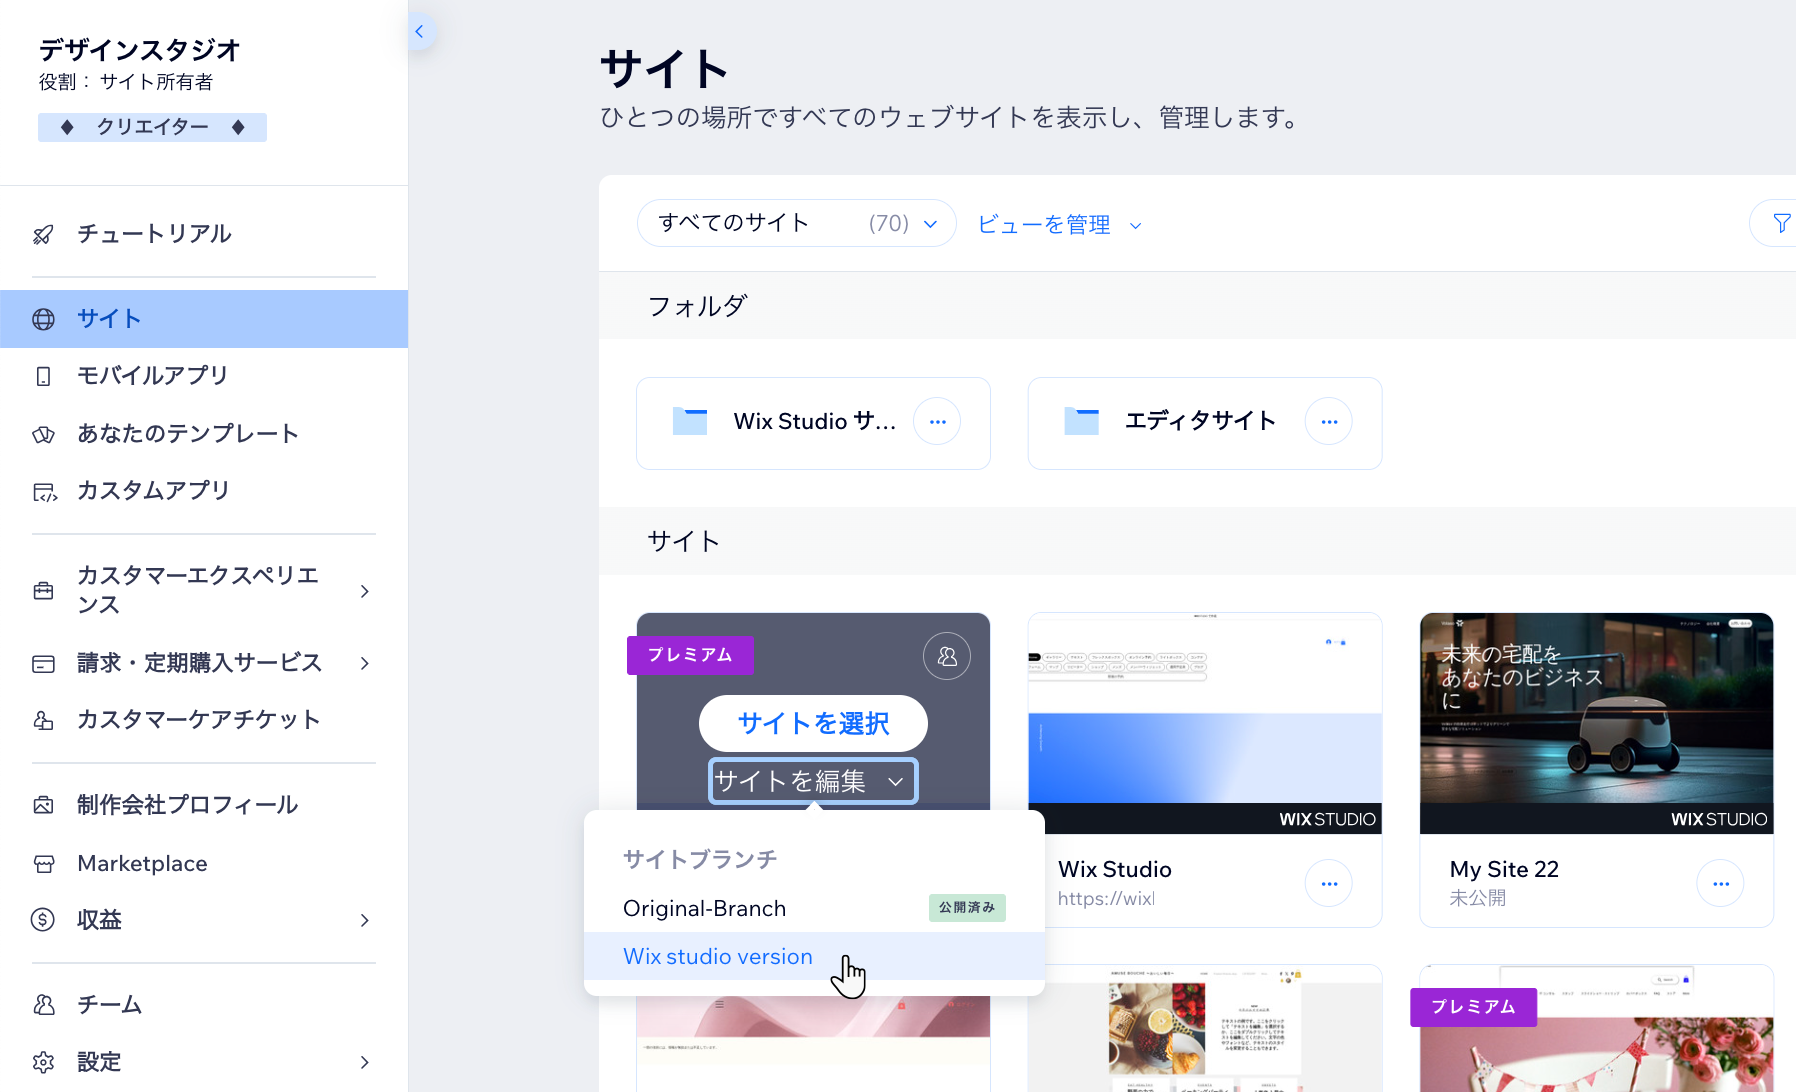The image size is (1796, 1092).
Task: Open more actions for My Site 22
Action: [x=1721, y=884]
